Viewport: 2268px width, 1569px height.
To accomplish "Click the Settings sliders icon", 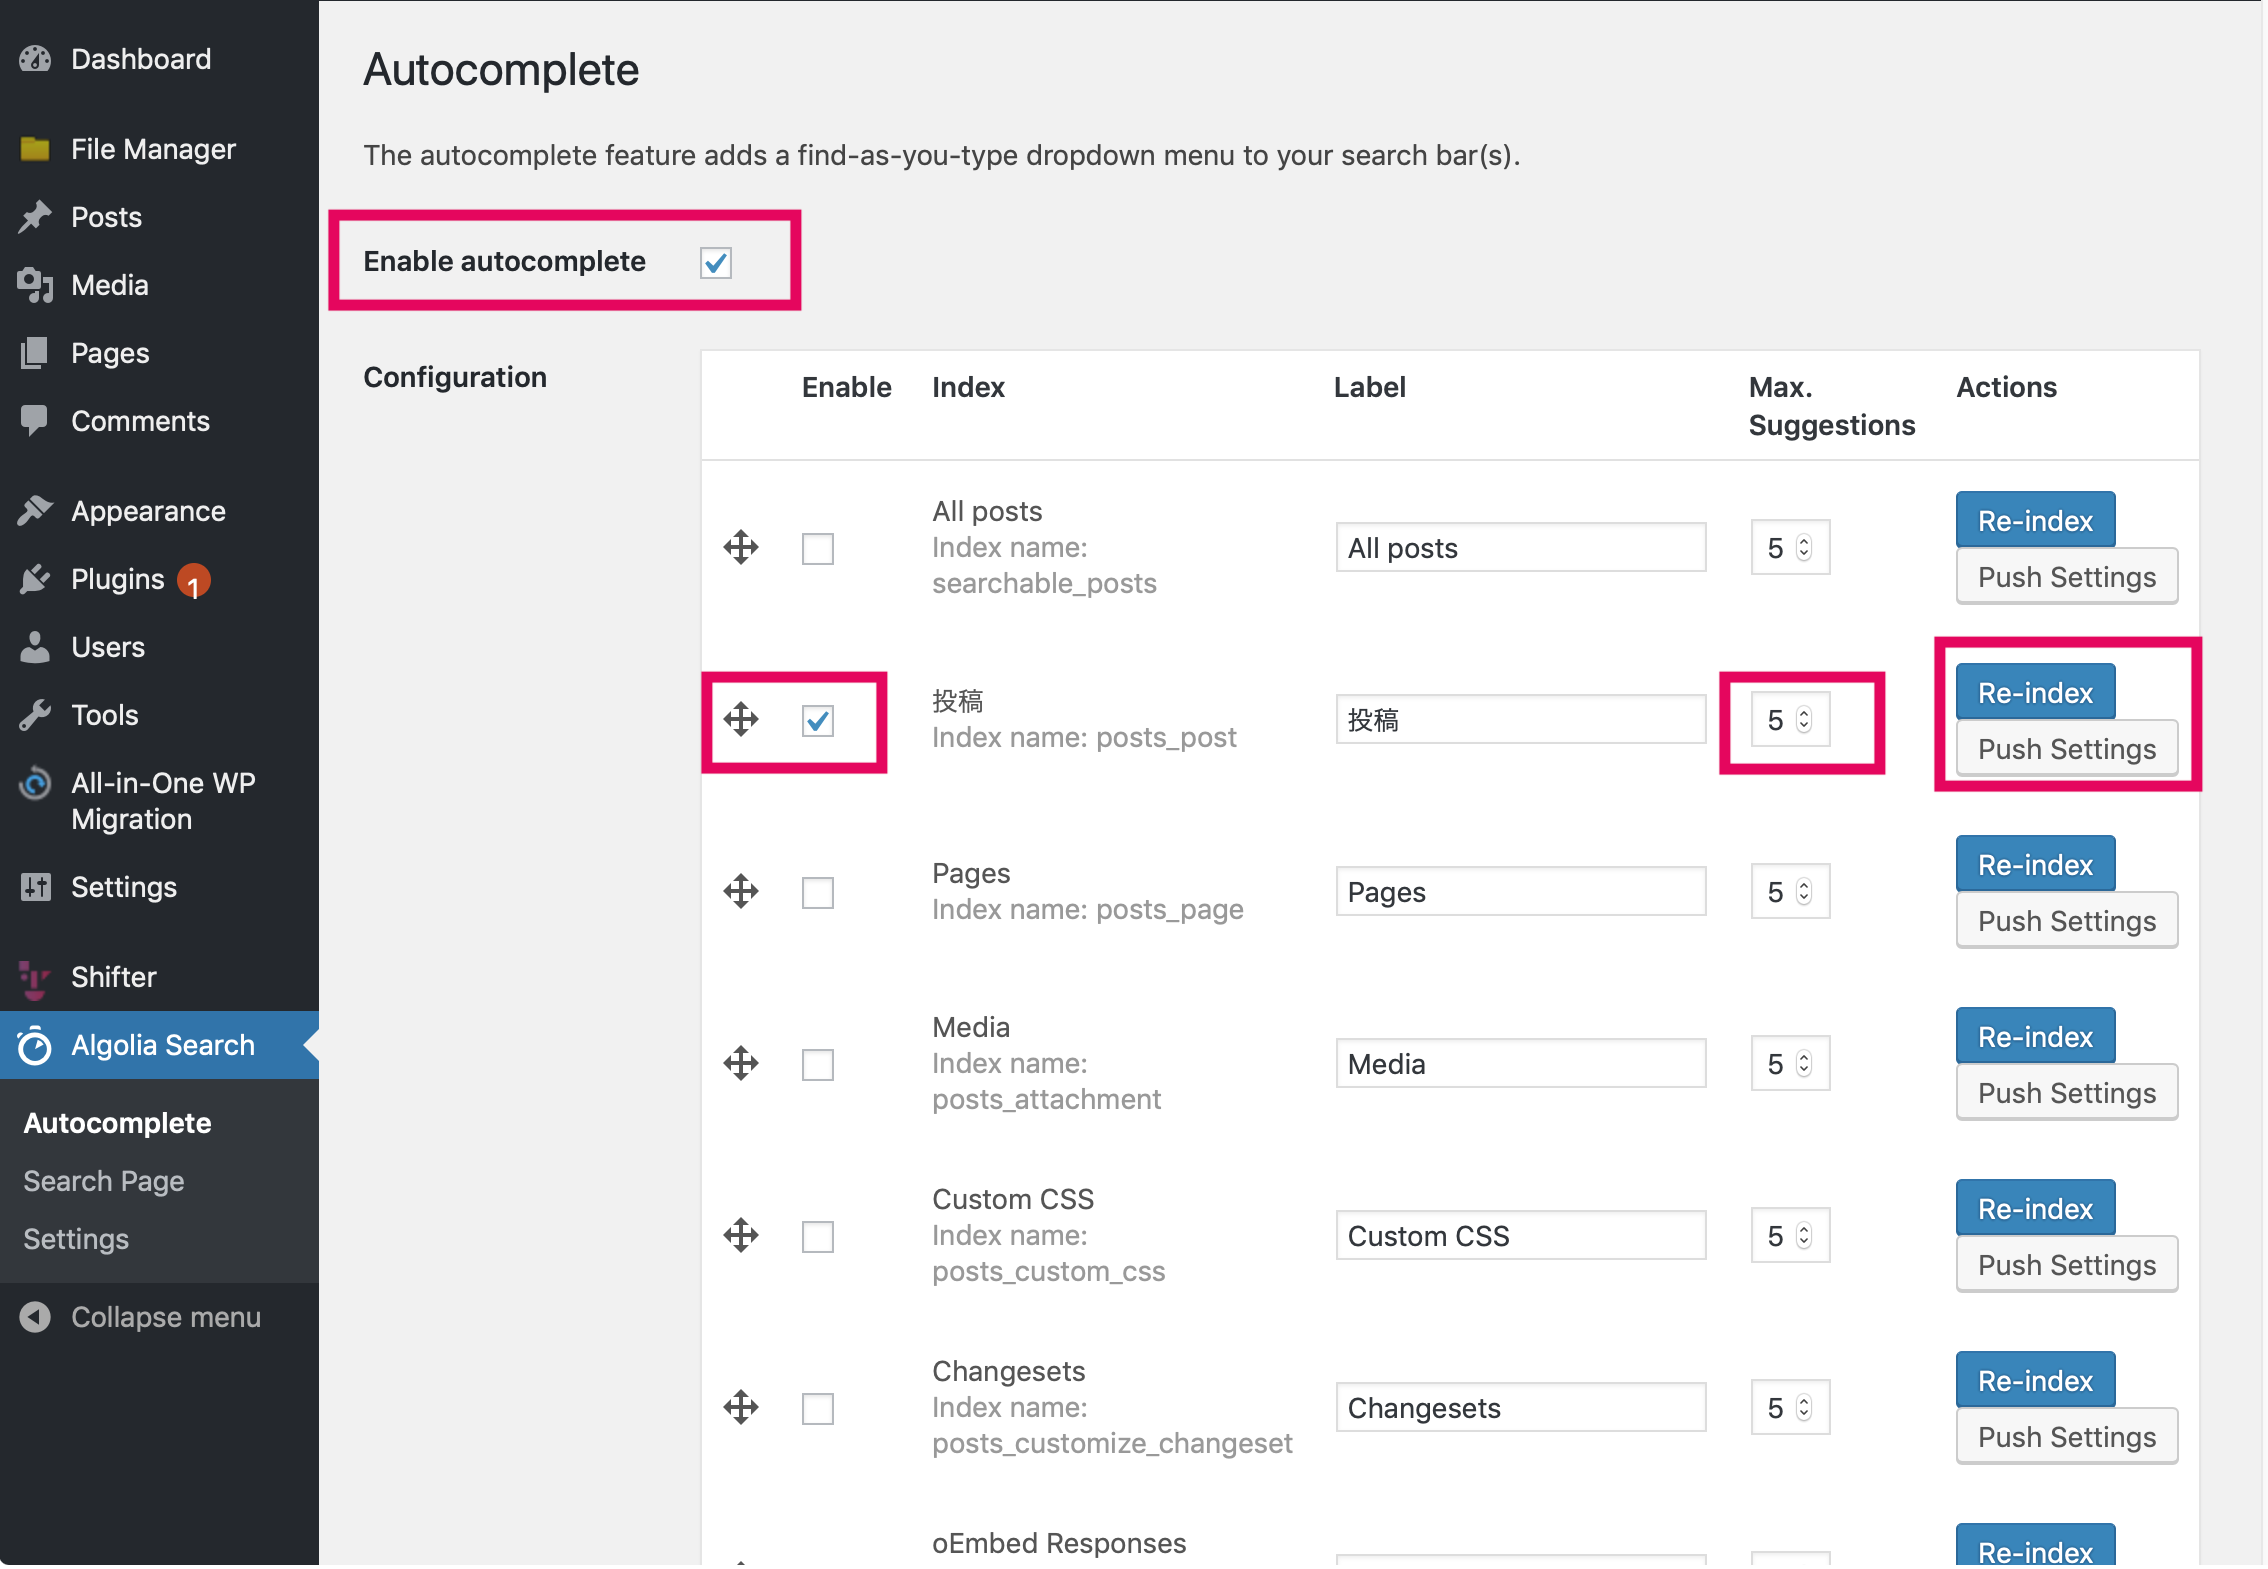I will pyautogui.click(x=35, y=887).
